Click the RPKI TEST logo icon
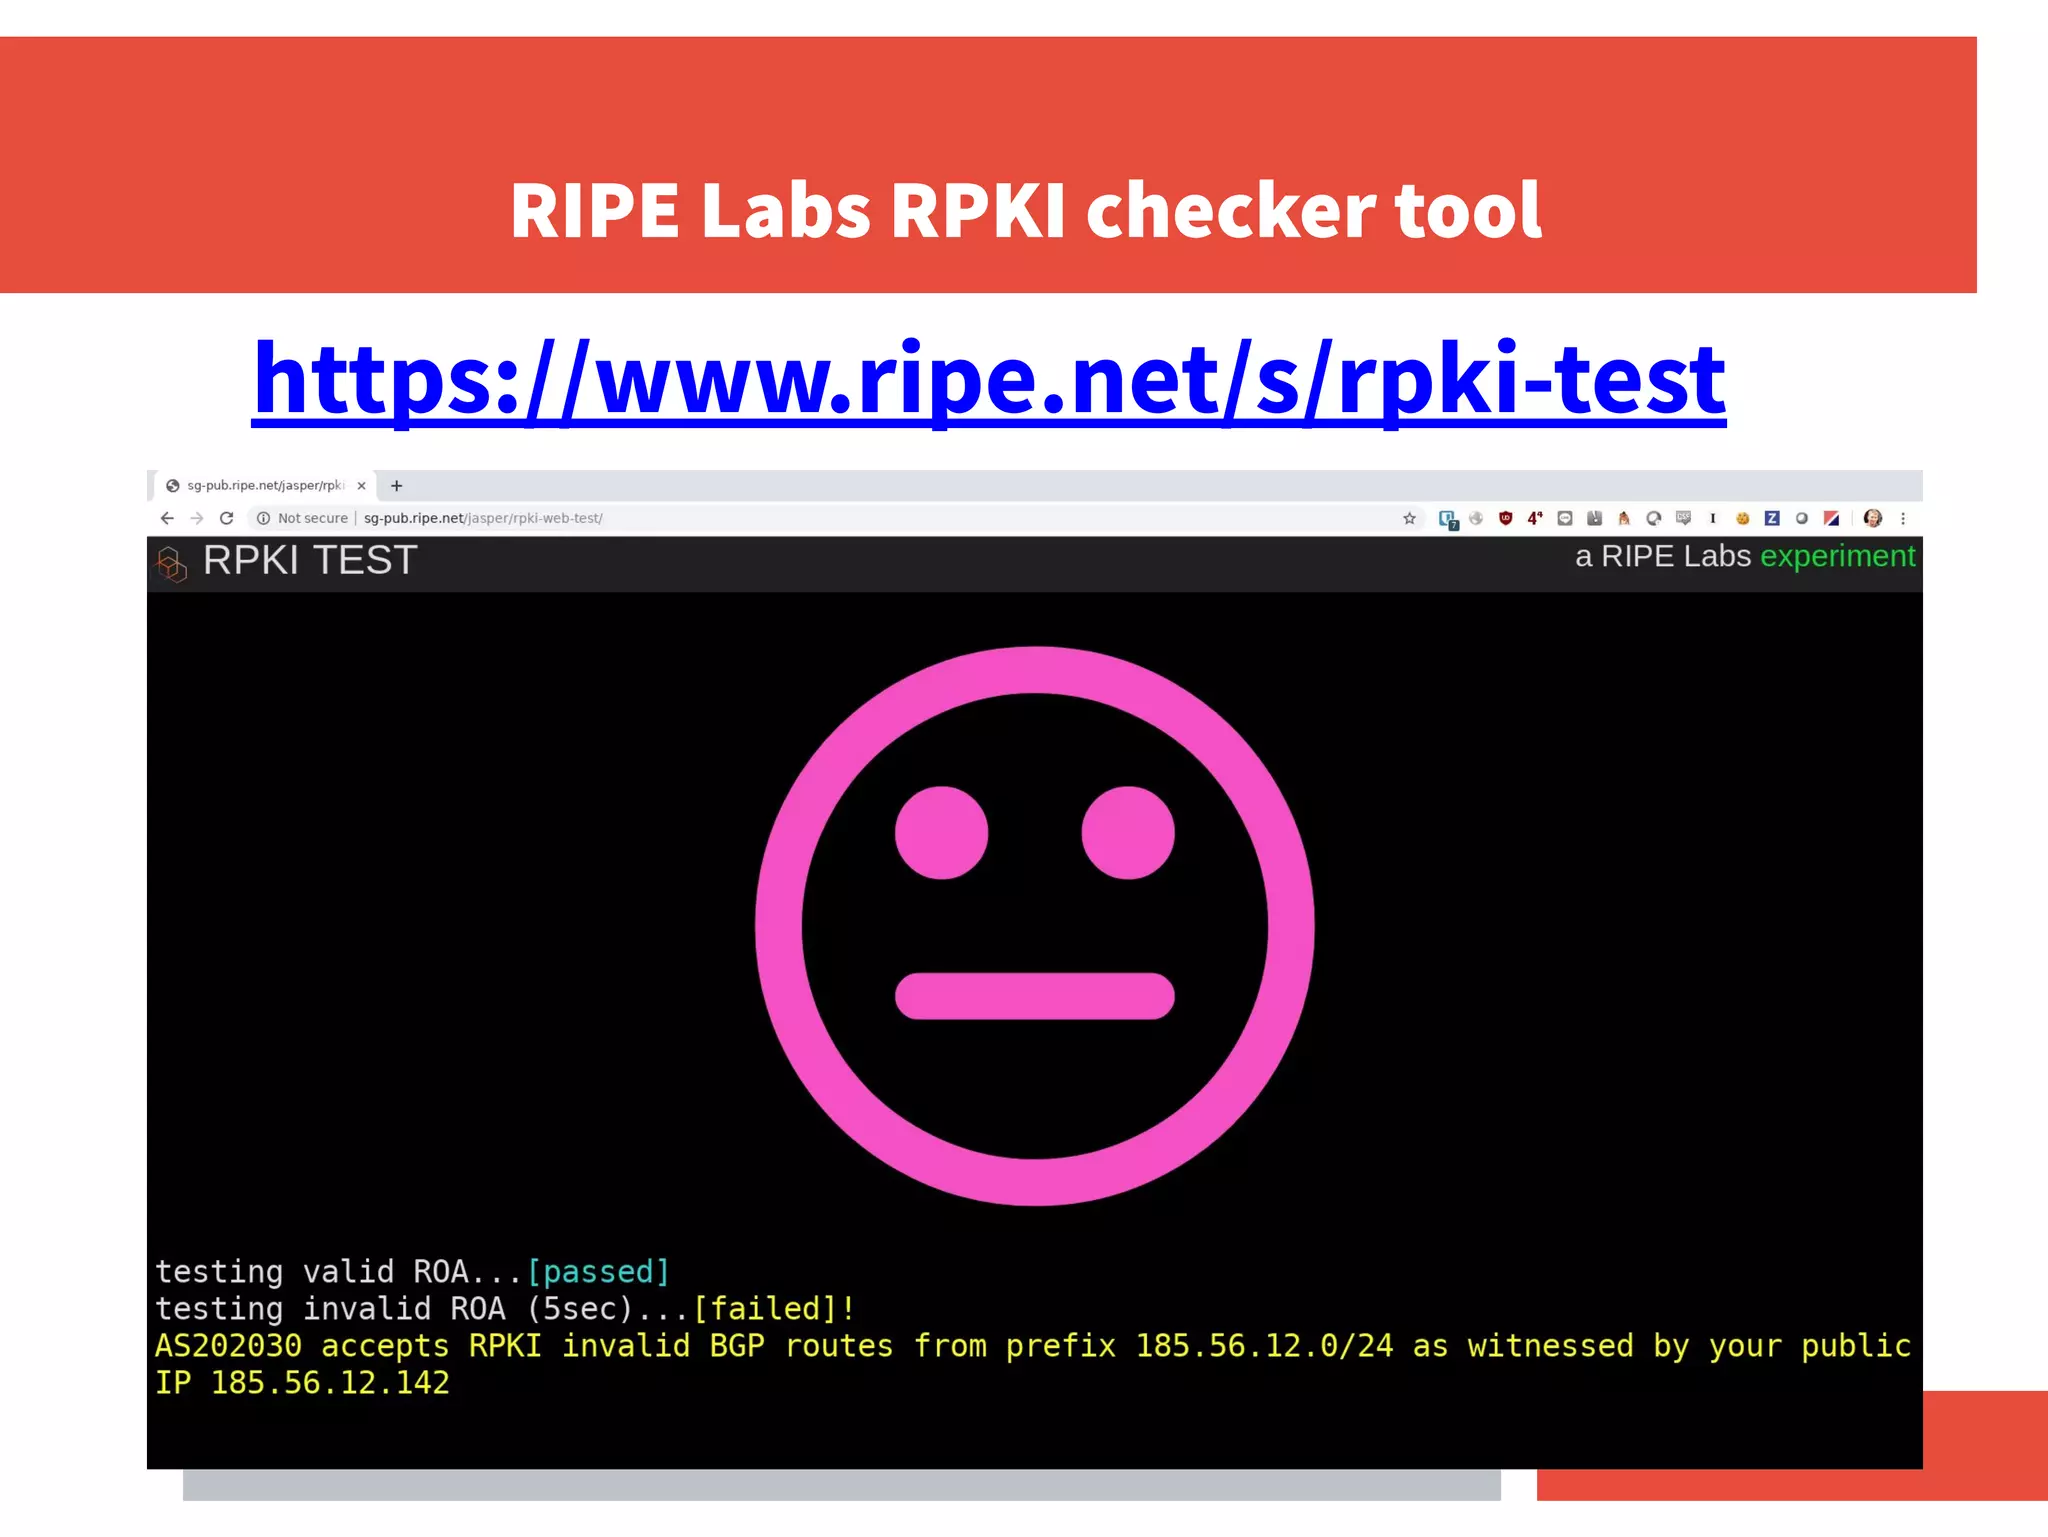This screenshot has height=1537, width=2048. point(172,564)
